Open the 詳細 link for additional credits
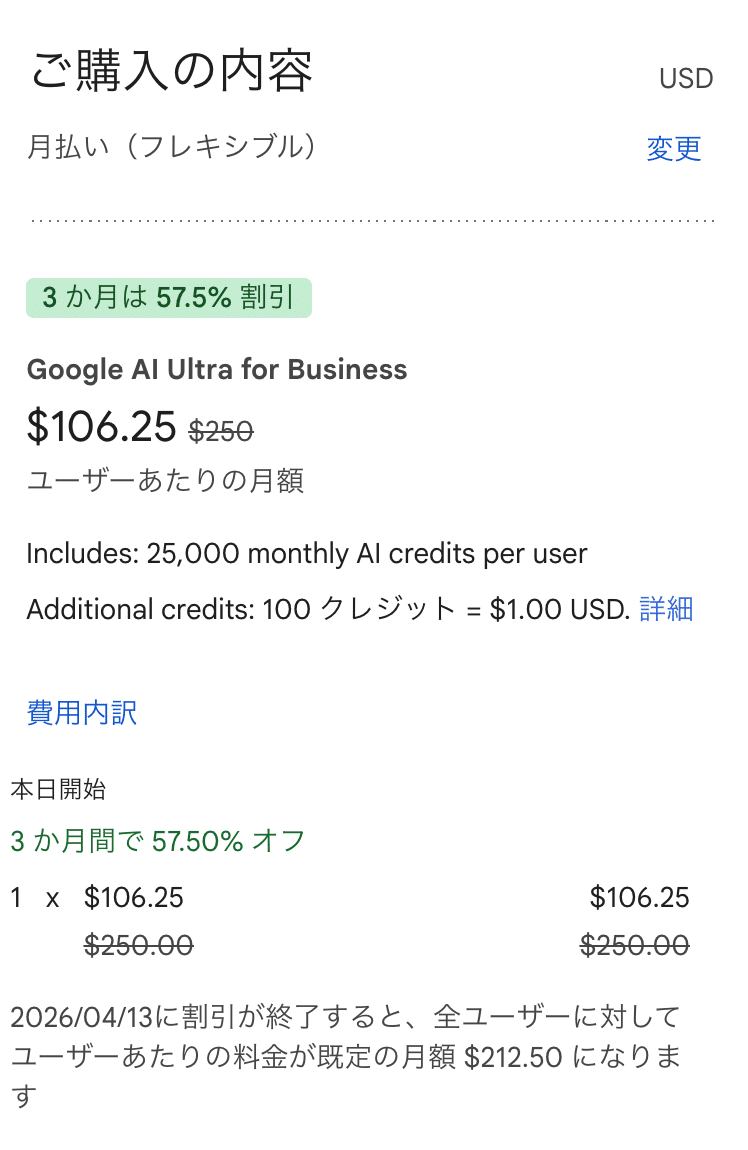Screen dimensions: 748x1150 click(666, 609)
